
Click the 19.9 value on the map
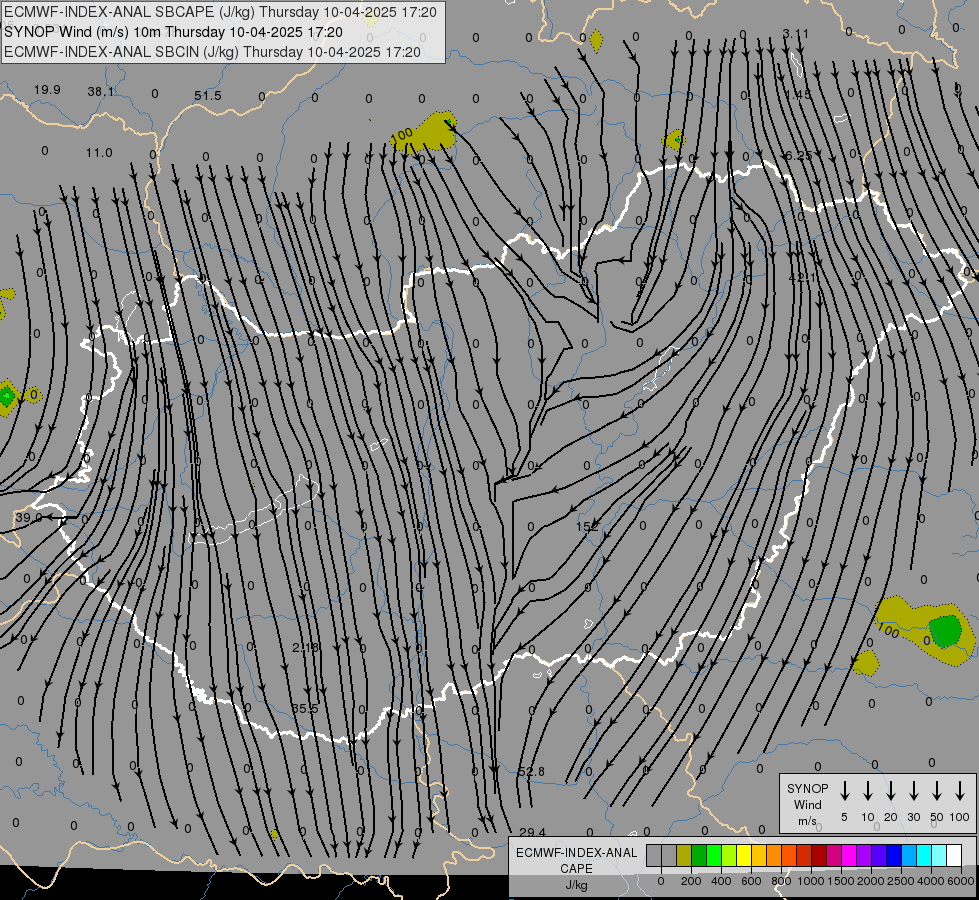coord(47,90)
